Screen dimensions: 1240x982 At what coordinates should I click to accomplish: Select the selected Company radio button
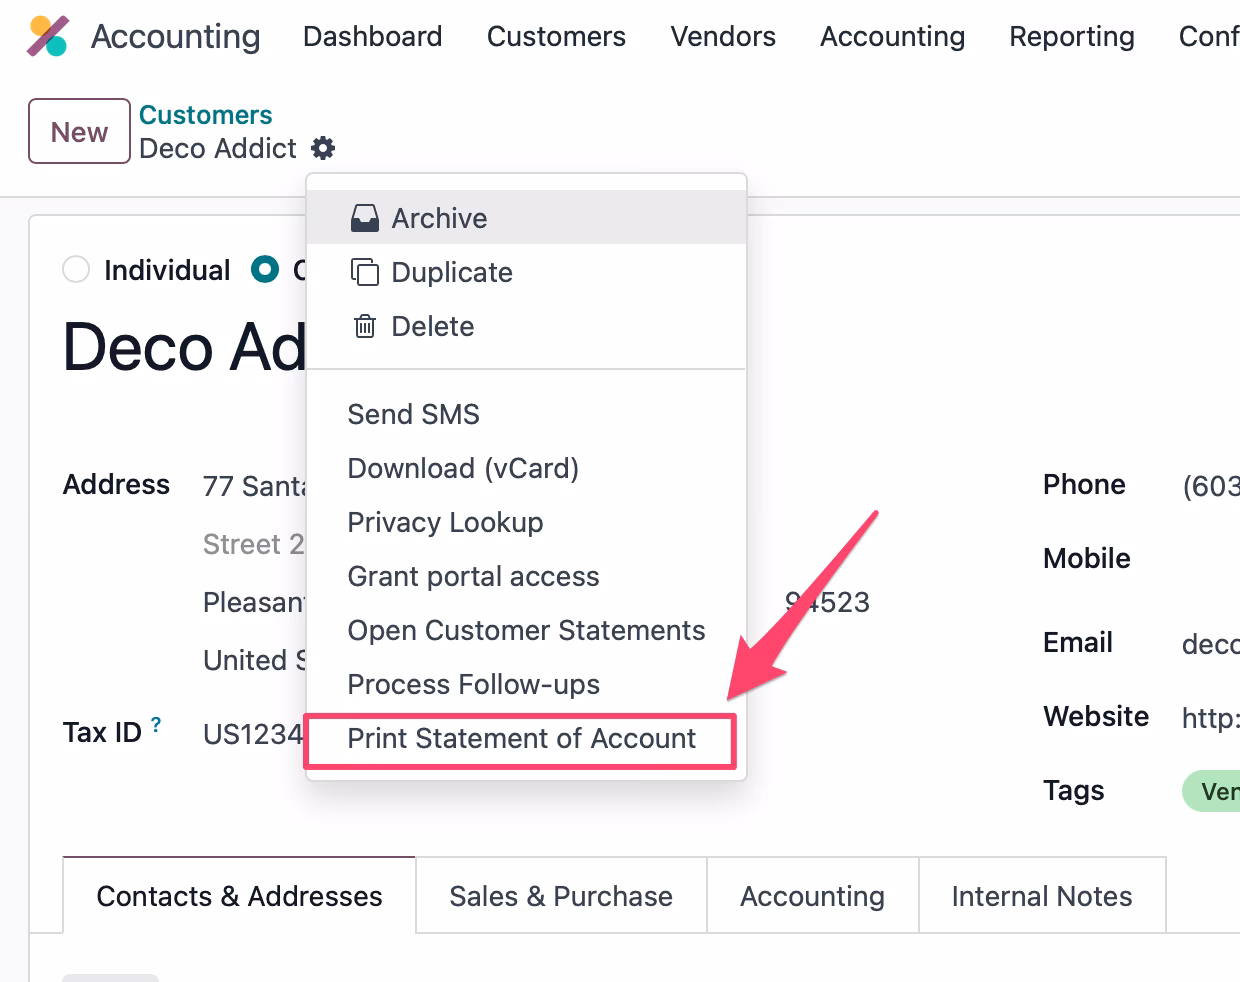(265, 270)
